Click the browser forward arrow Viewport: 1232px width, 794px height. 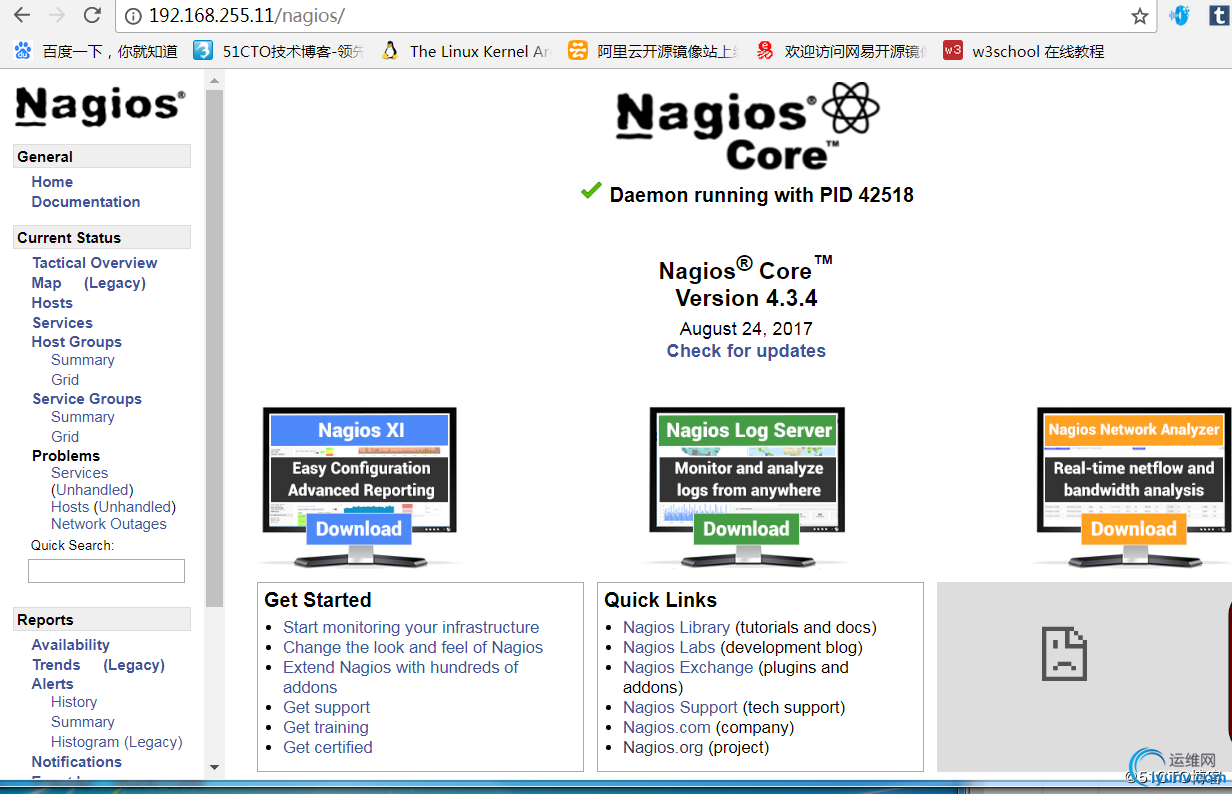tap(57, 15)
